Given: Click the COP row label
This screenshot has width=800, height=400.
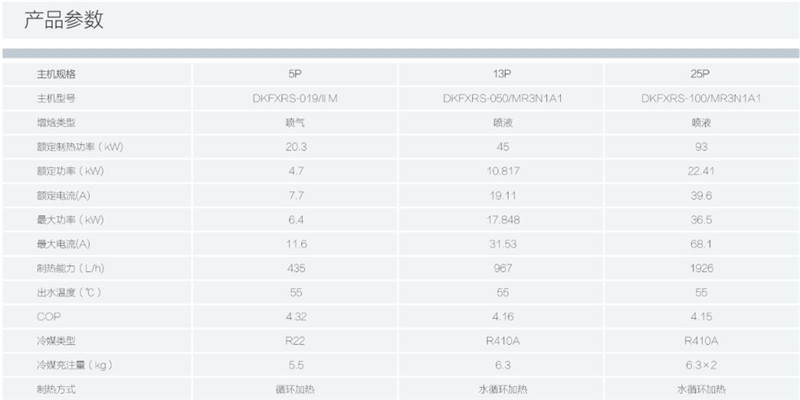Looking at the screenshot, I should pos(47,316).
